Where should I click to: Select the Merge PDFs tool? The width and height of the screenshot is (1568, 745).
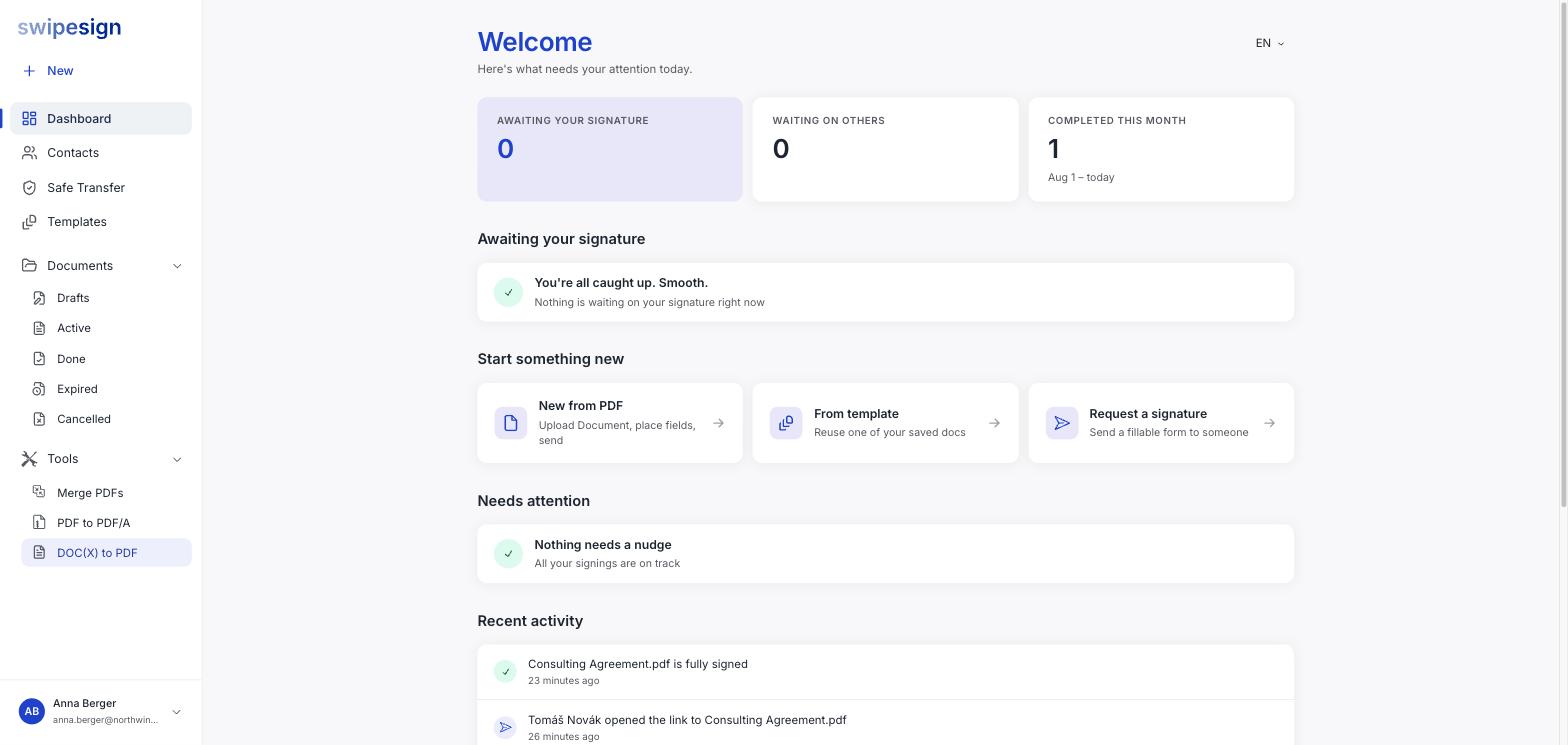tap(106, 492)
